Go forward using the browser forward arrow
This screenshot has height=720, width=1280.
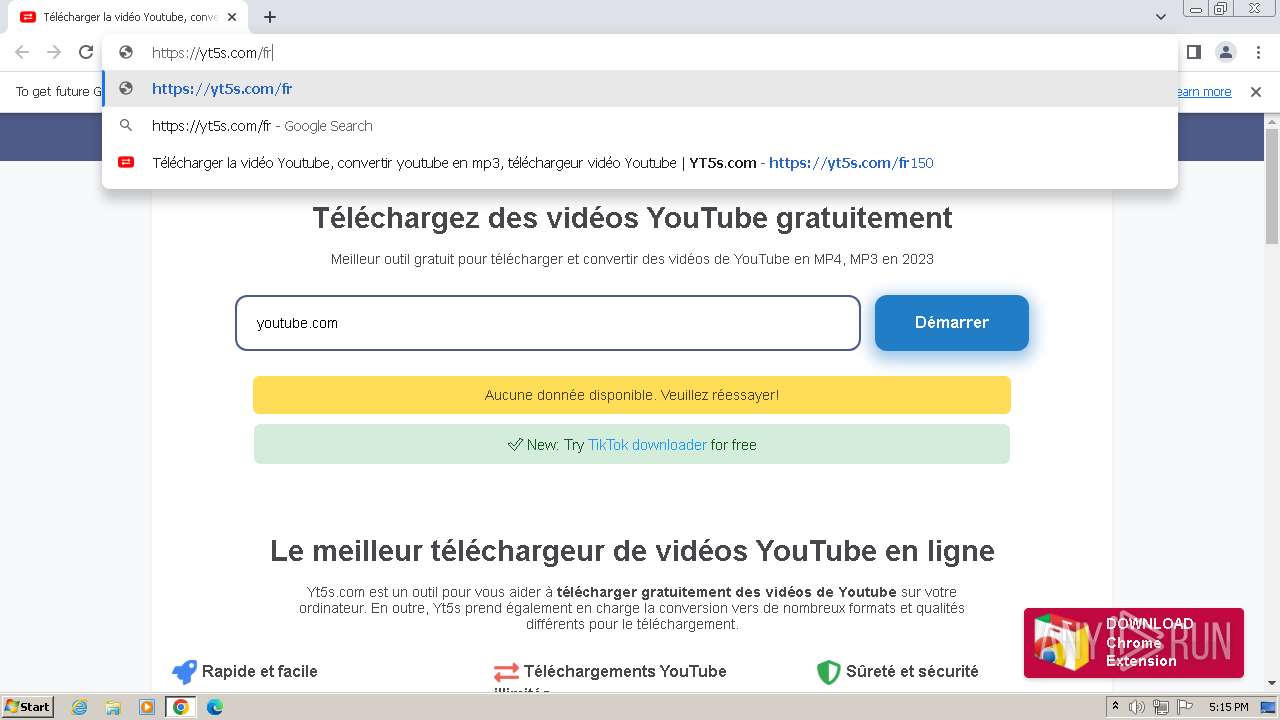pyautogui.click(x=54, y=52)
